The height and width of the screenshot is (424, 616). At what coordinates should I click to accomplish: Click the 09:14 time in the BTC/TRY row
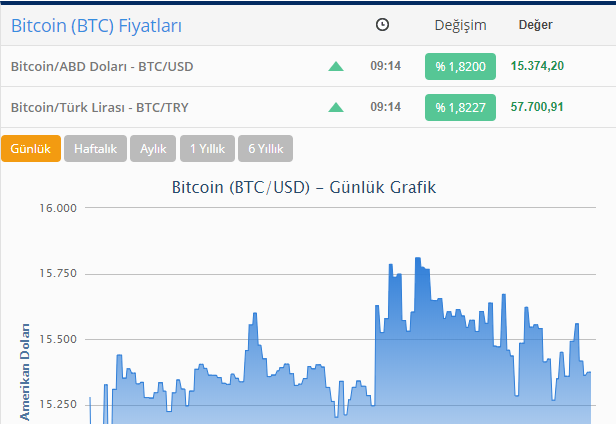pyautogui.click(x=386, y=106)
